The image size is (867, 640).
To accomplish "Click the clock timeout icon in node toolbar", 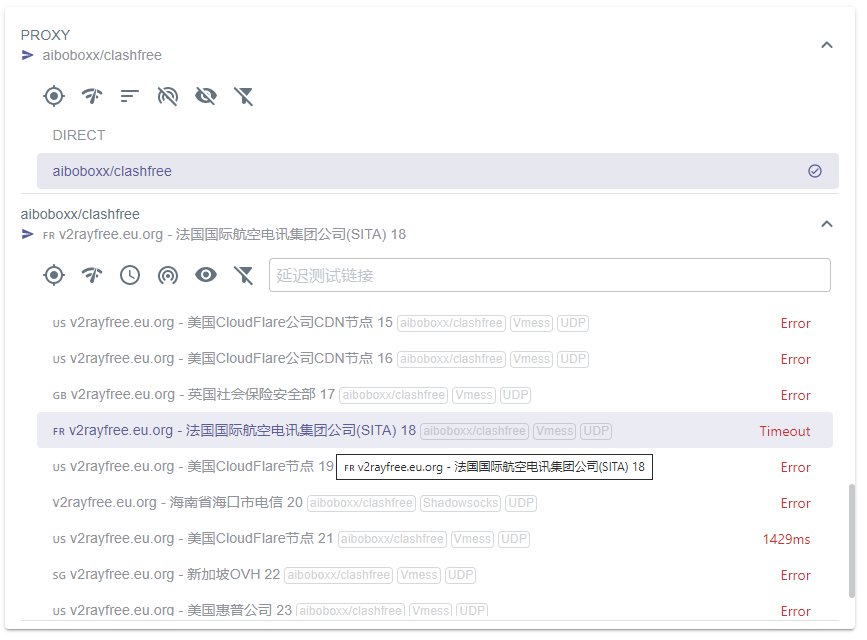I will (x=130, y=275).
